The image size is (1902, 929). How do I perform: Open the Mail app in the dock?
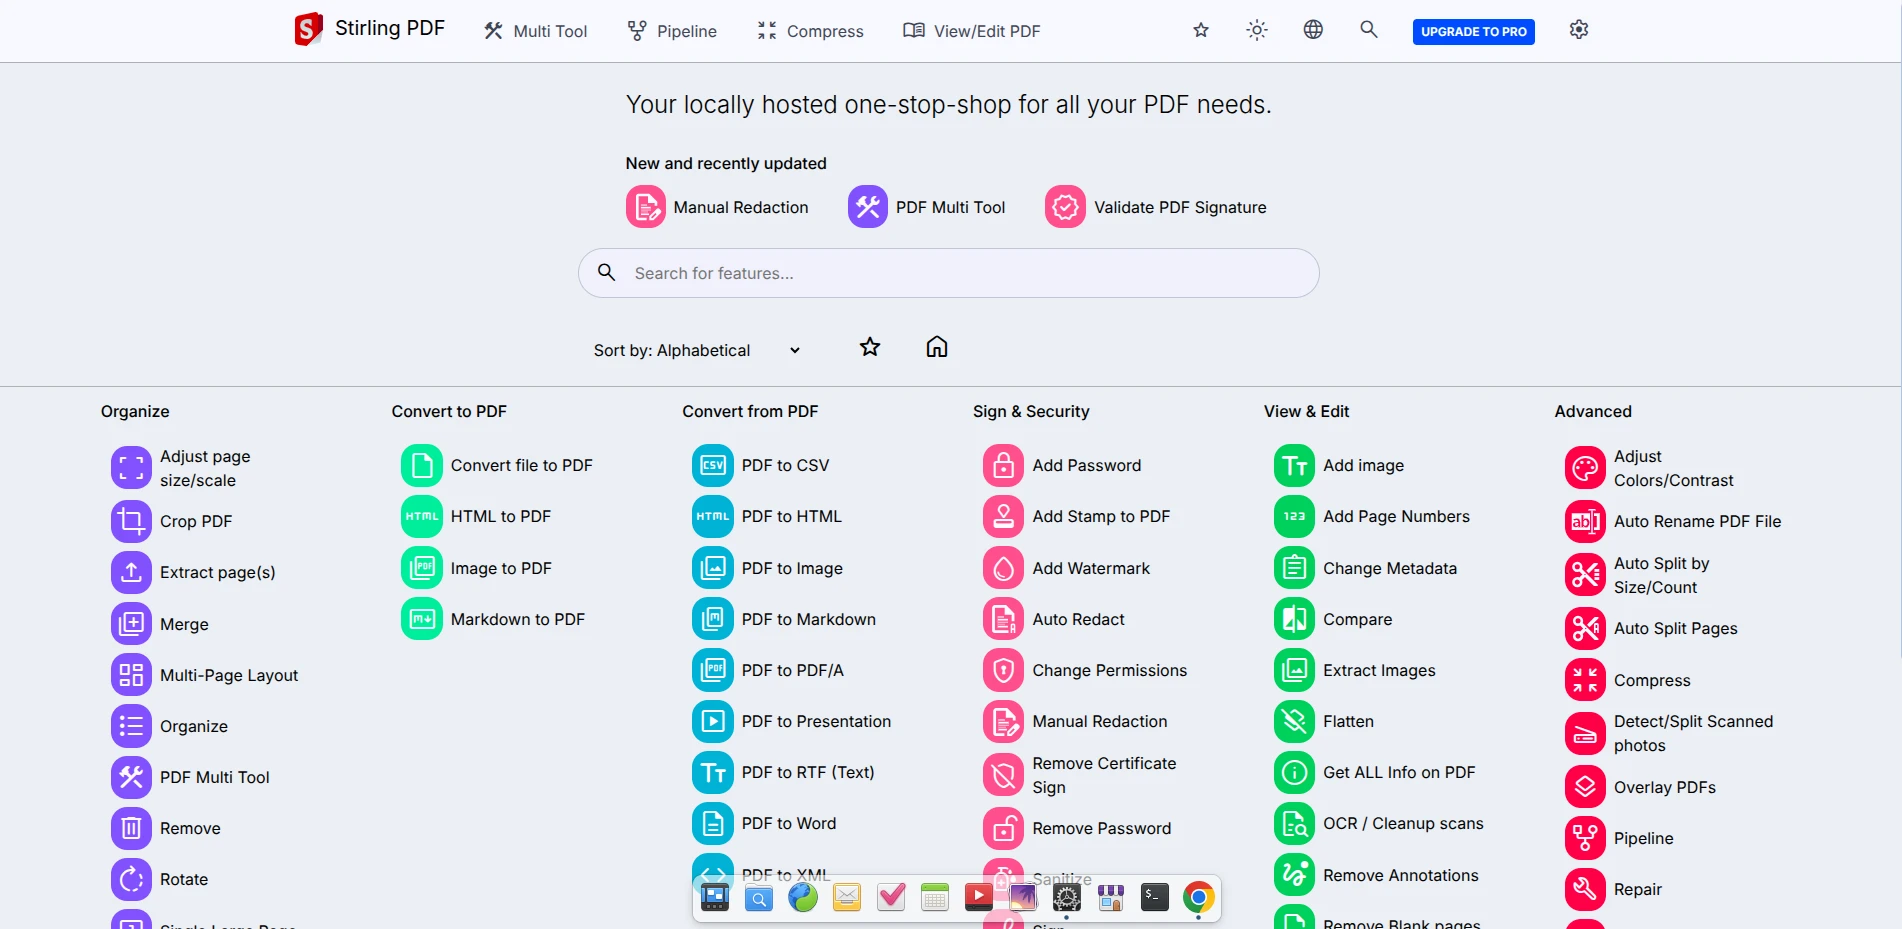pyautogui.click(x=847, y=898)
